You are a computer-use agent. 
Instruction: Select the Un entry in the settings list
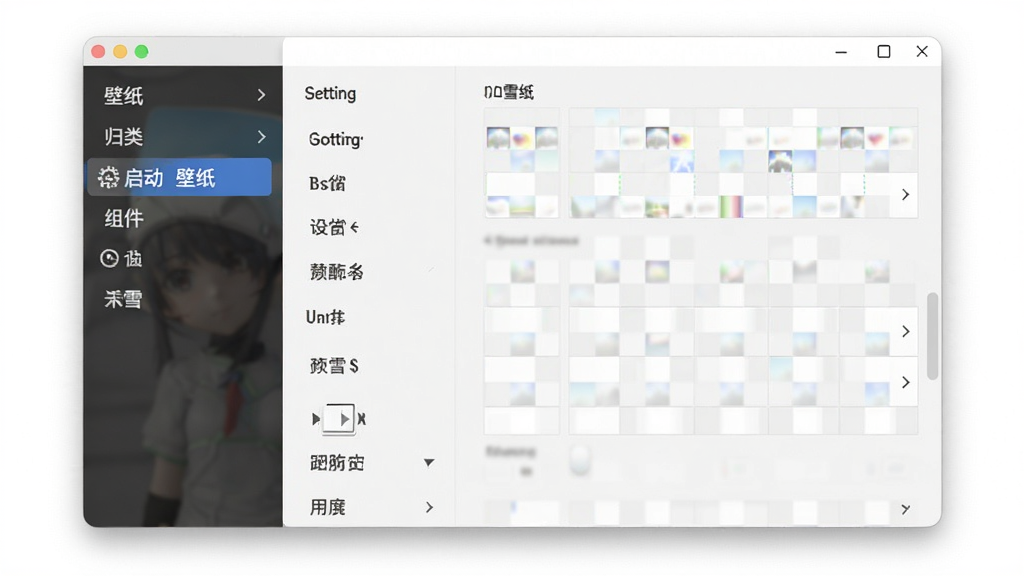pos(325,317)
